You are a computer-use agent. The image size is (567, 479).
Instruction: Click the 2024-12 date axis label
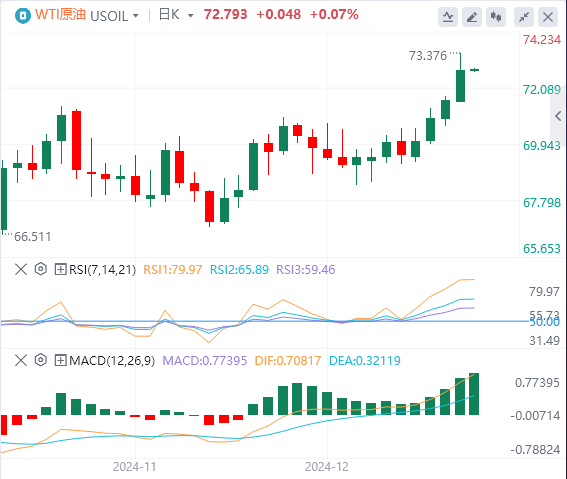(x=327, y=467)
